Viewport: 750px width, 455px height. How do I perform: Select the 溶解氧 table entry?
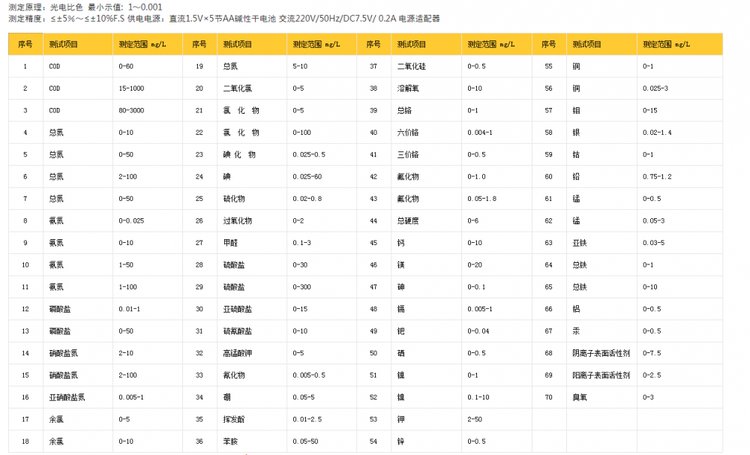tap(408, 88)
